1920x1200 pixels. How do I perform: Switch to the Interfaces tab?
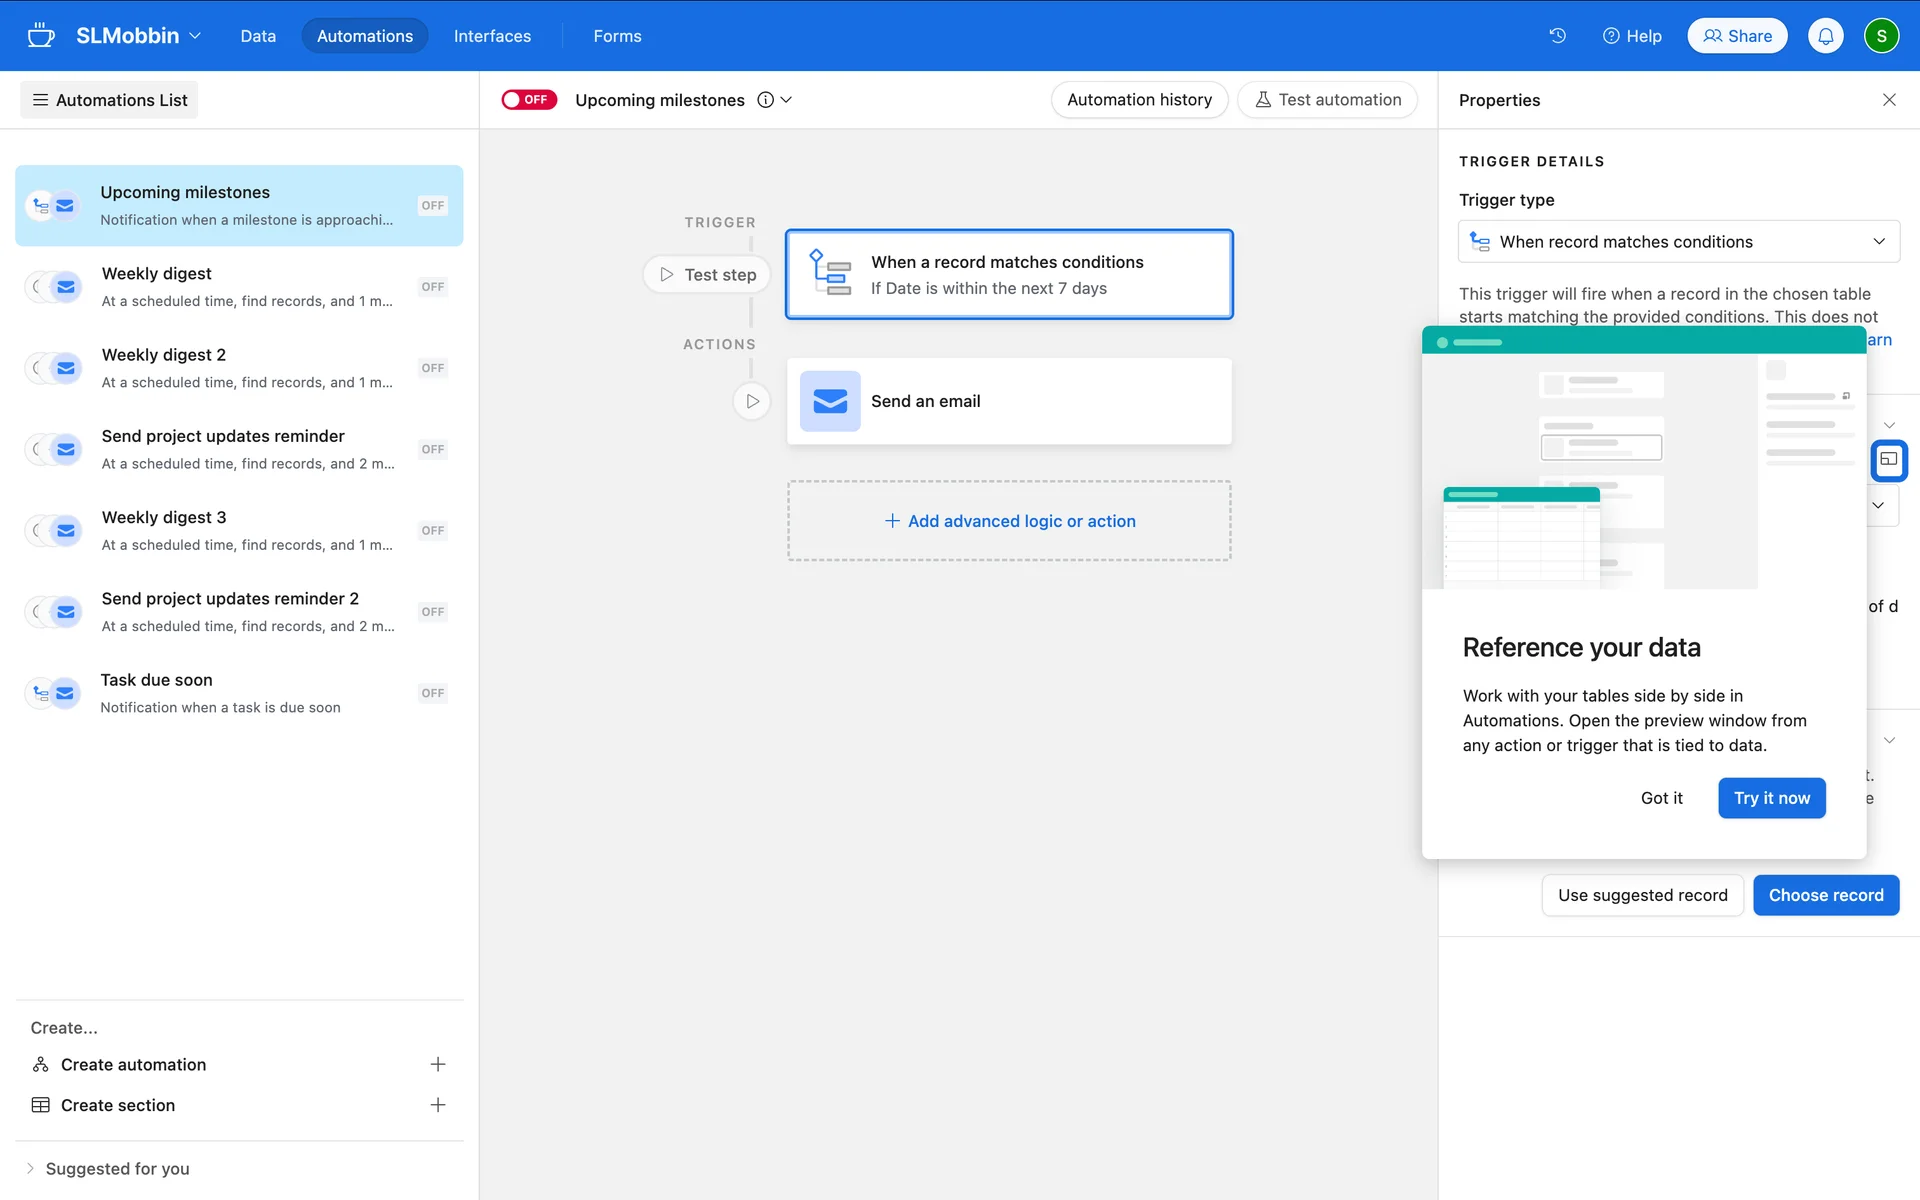click(x=492, y=36)
